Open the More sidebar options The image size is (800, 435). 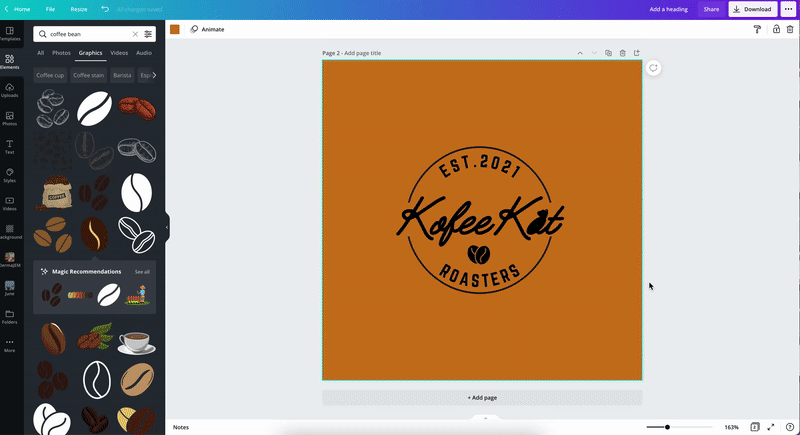pyautogui.click(x=10, y=346)
